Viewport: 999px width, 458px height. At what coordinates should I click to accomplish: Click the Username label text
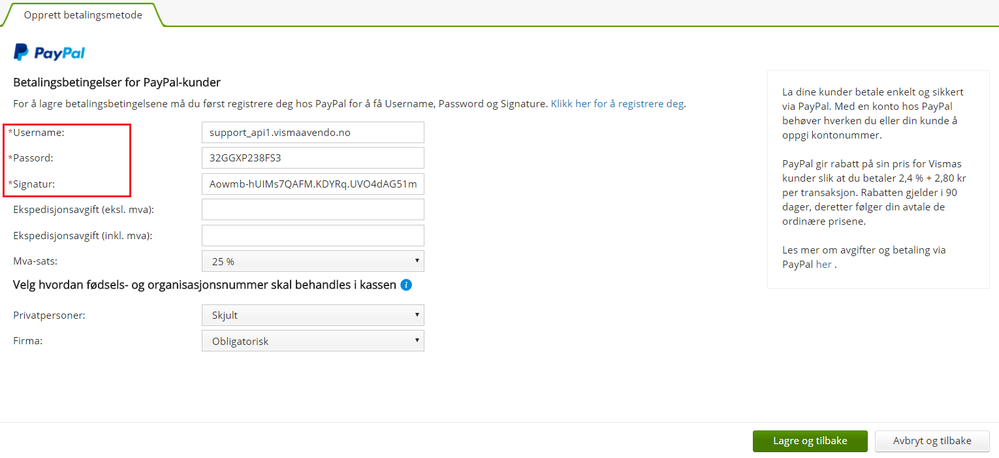(38, 132)
